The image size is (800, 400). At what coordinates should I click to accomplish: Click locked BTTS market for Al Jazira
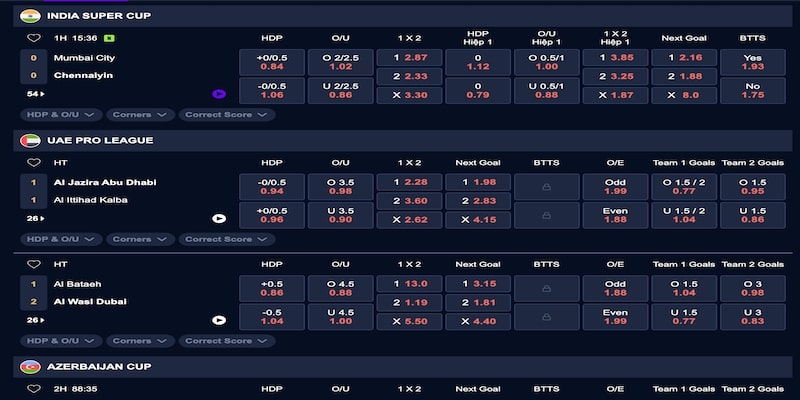click(546, 187)
